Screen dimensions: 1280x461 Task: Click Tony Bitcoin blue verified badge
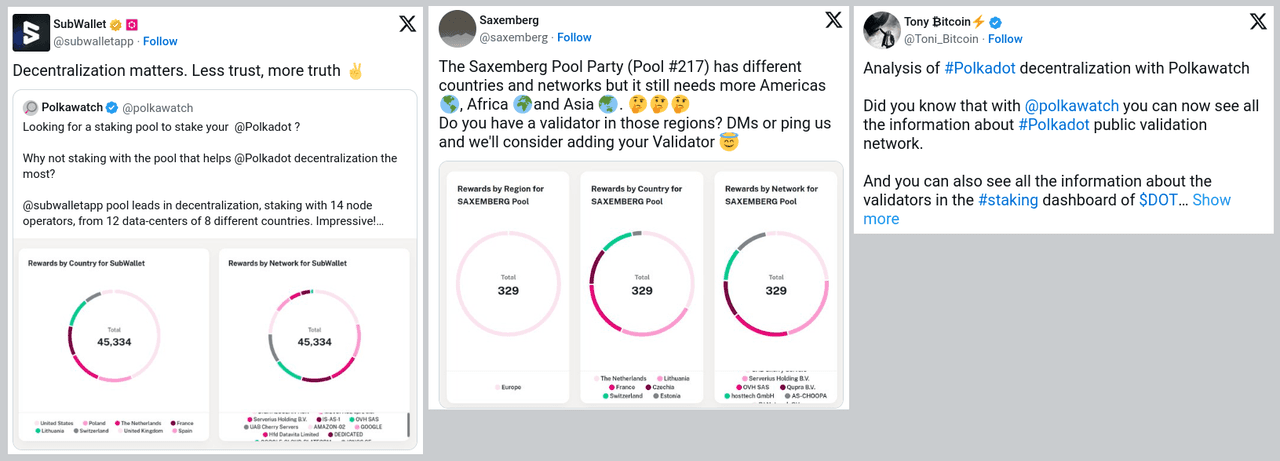coord(996,22)
